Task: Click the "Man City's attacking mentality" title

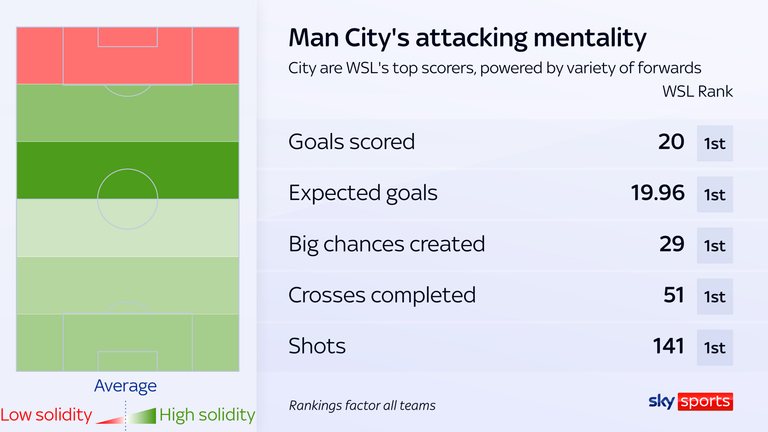Action: click(467, 38)
